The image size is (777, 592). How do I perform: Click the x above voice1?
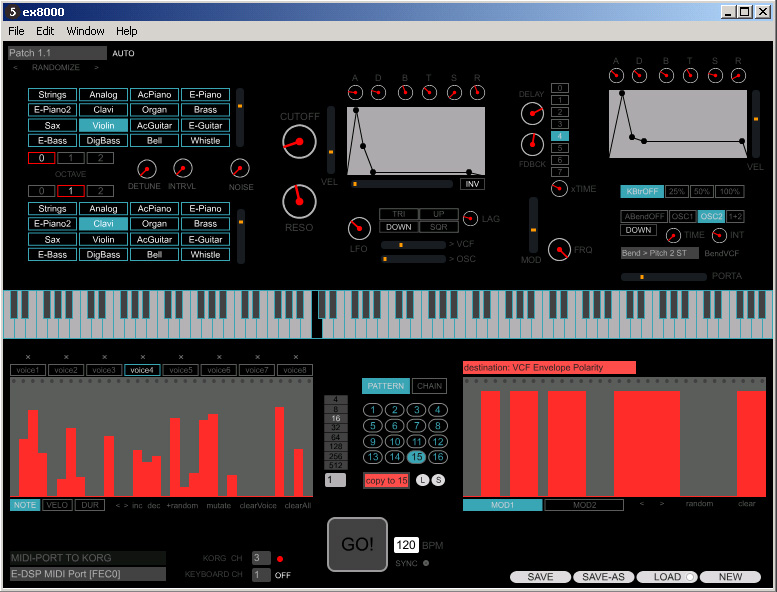(x=28, y=357)
